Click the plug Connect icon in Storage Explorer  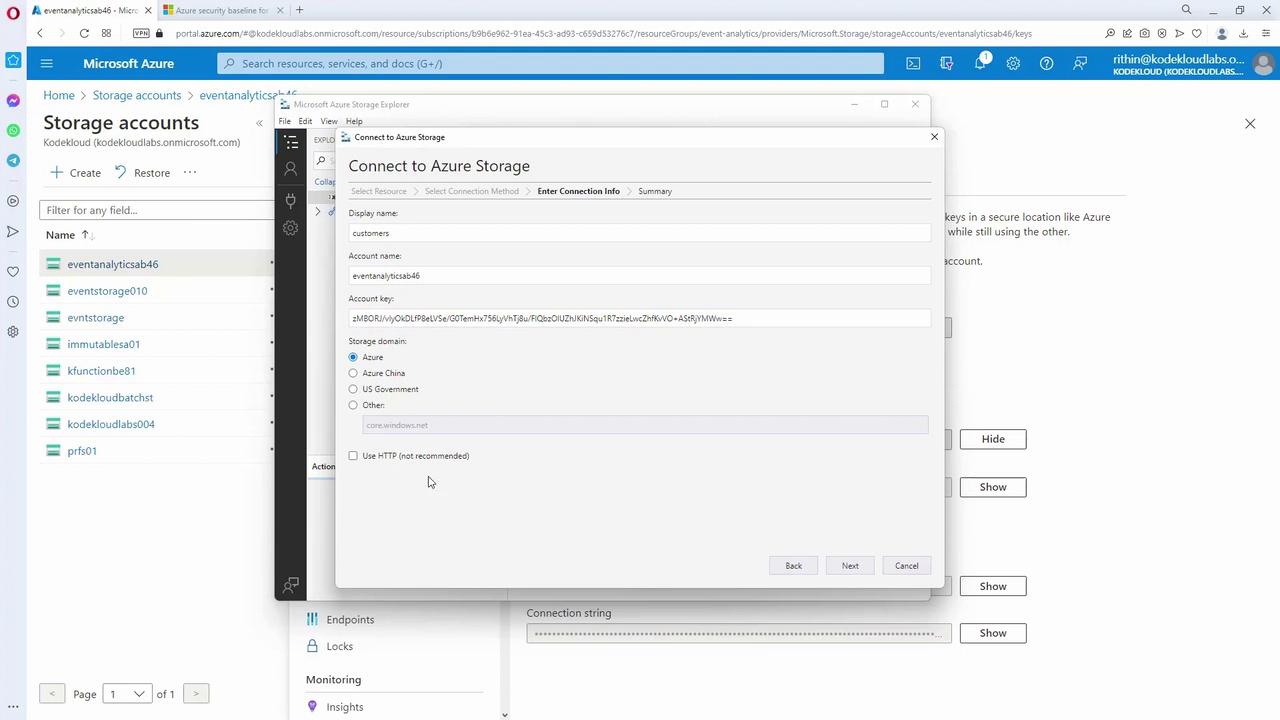(x=291, y=200)
